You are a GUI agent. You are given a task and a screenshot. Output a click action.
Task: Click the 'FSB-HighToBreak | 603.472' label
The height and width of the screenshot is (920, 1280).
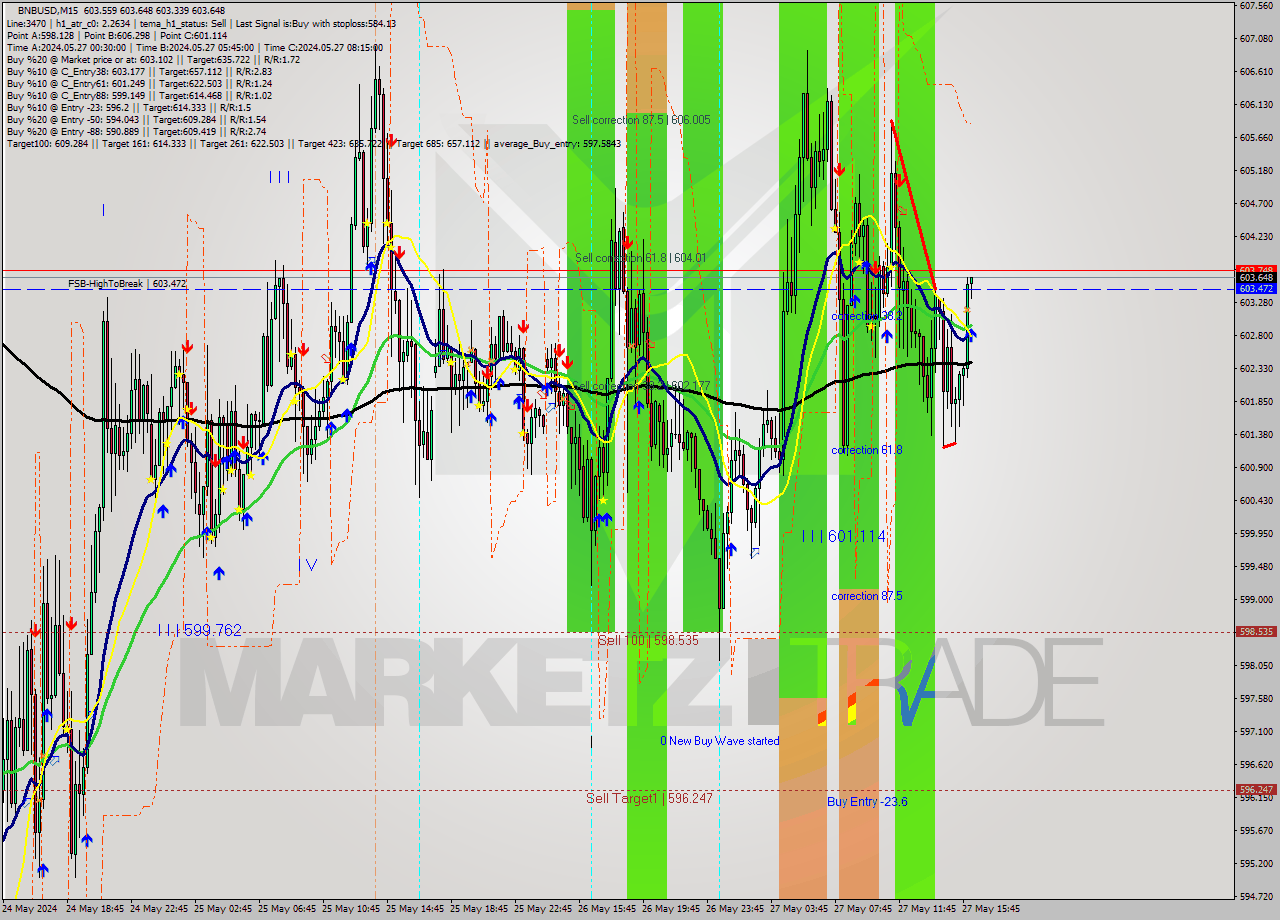(x=127, y=284)
